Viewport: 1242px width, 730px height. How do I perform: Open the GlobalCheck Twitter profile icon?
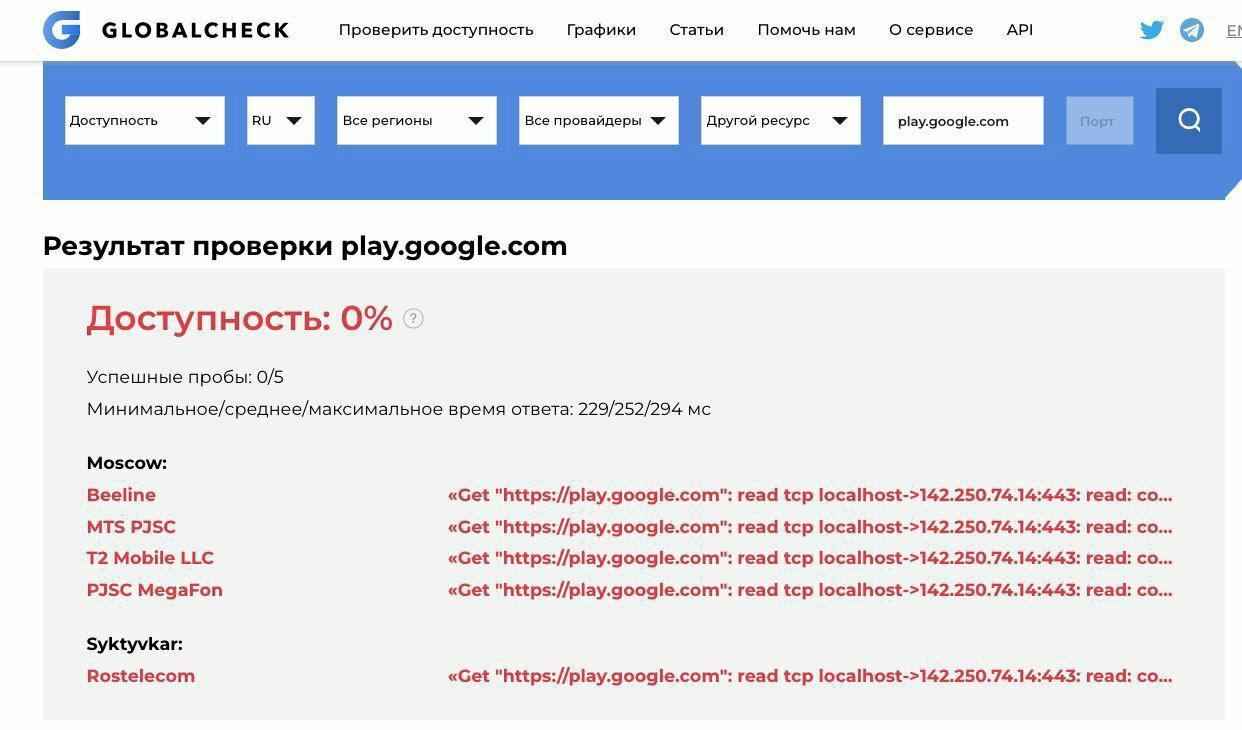click(1151, 29)
